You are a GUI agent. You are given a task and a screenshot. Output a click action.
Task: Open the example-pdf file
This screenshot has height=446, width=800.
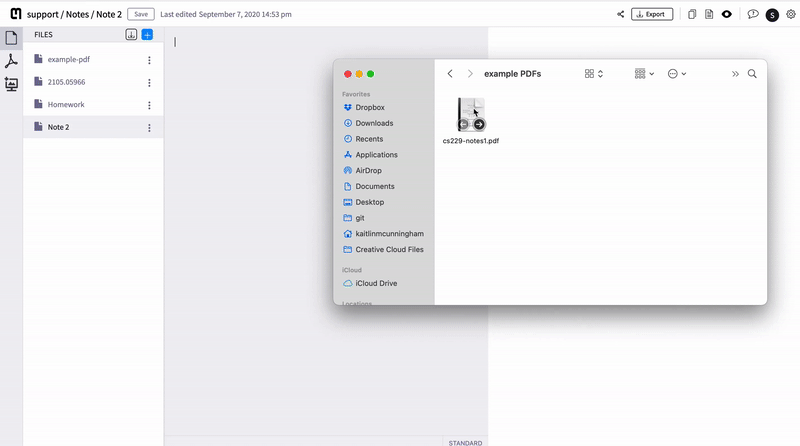(93, 59)
